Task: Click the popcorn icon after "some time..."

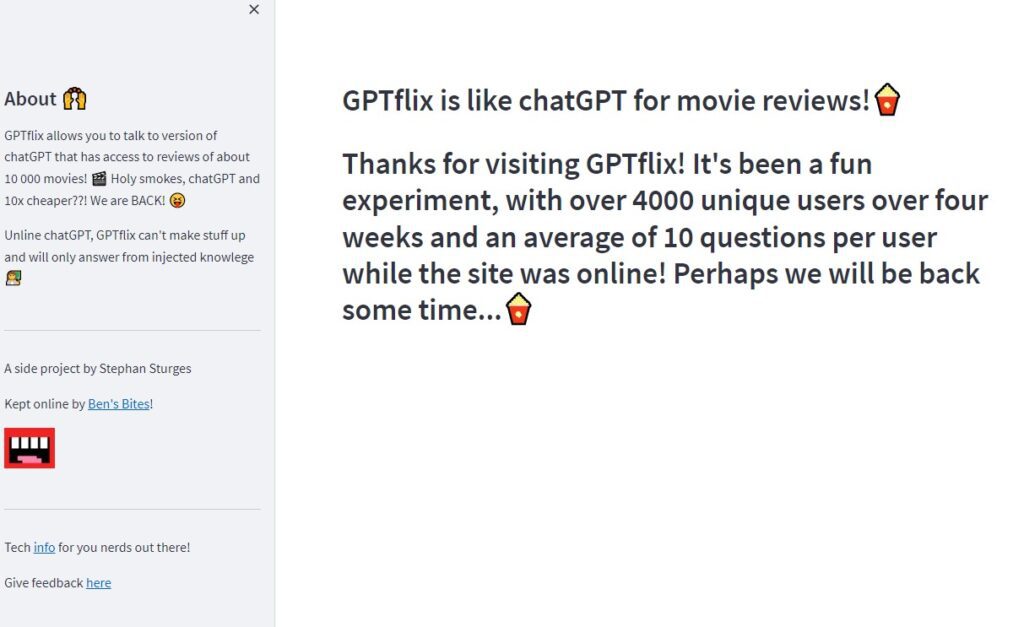Action: 518,310
